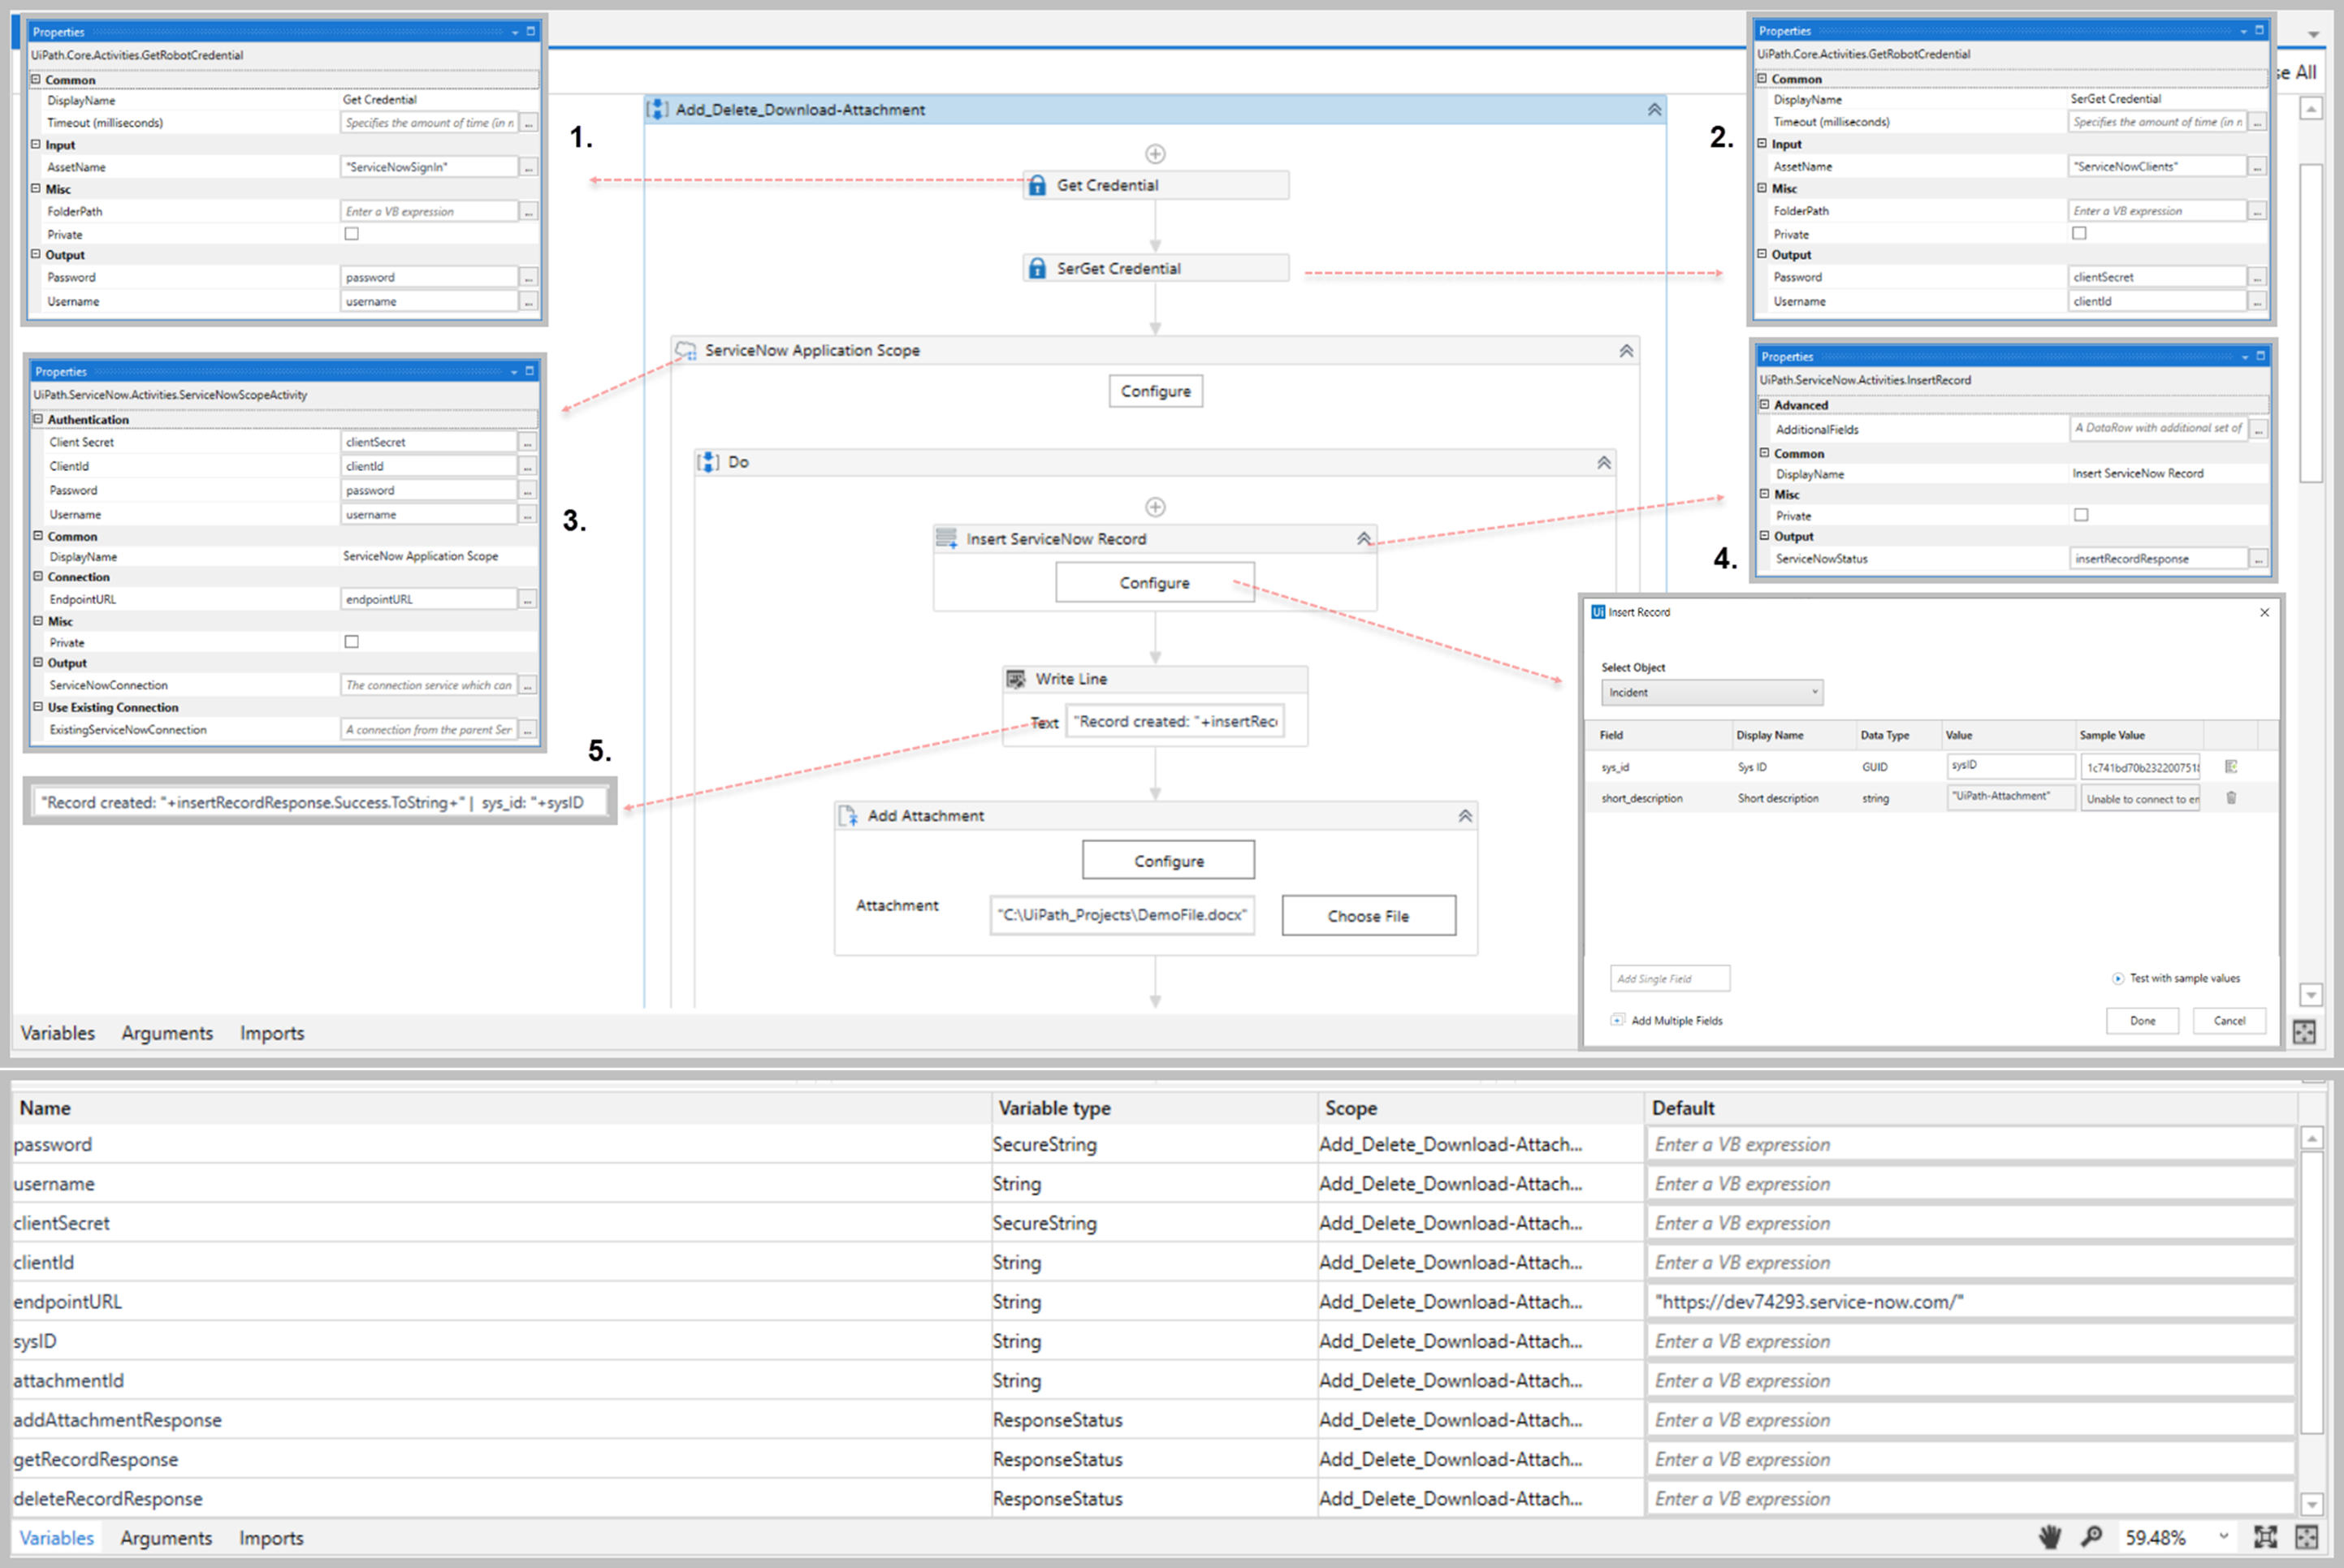Image resolution: width=2344 pixels, height=1568 pixels.
Task: Click the Add Multiple Fields plus icon
Action: [x=1617, y=1020]
